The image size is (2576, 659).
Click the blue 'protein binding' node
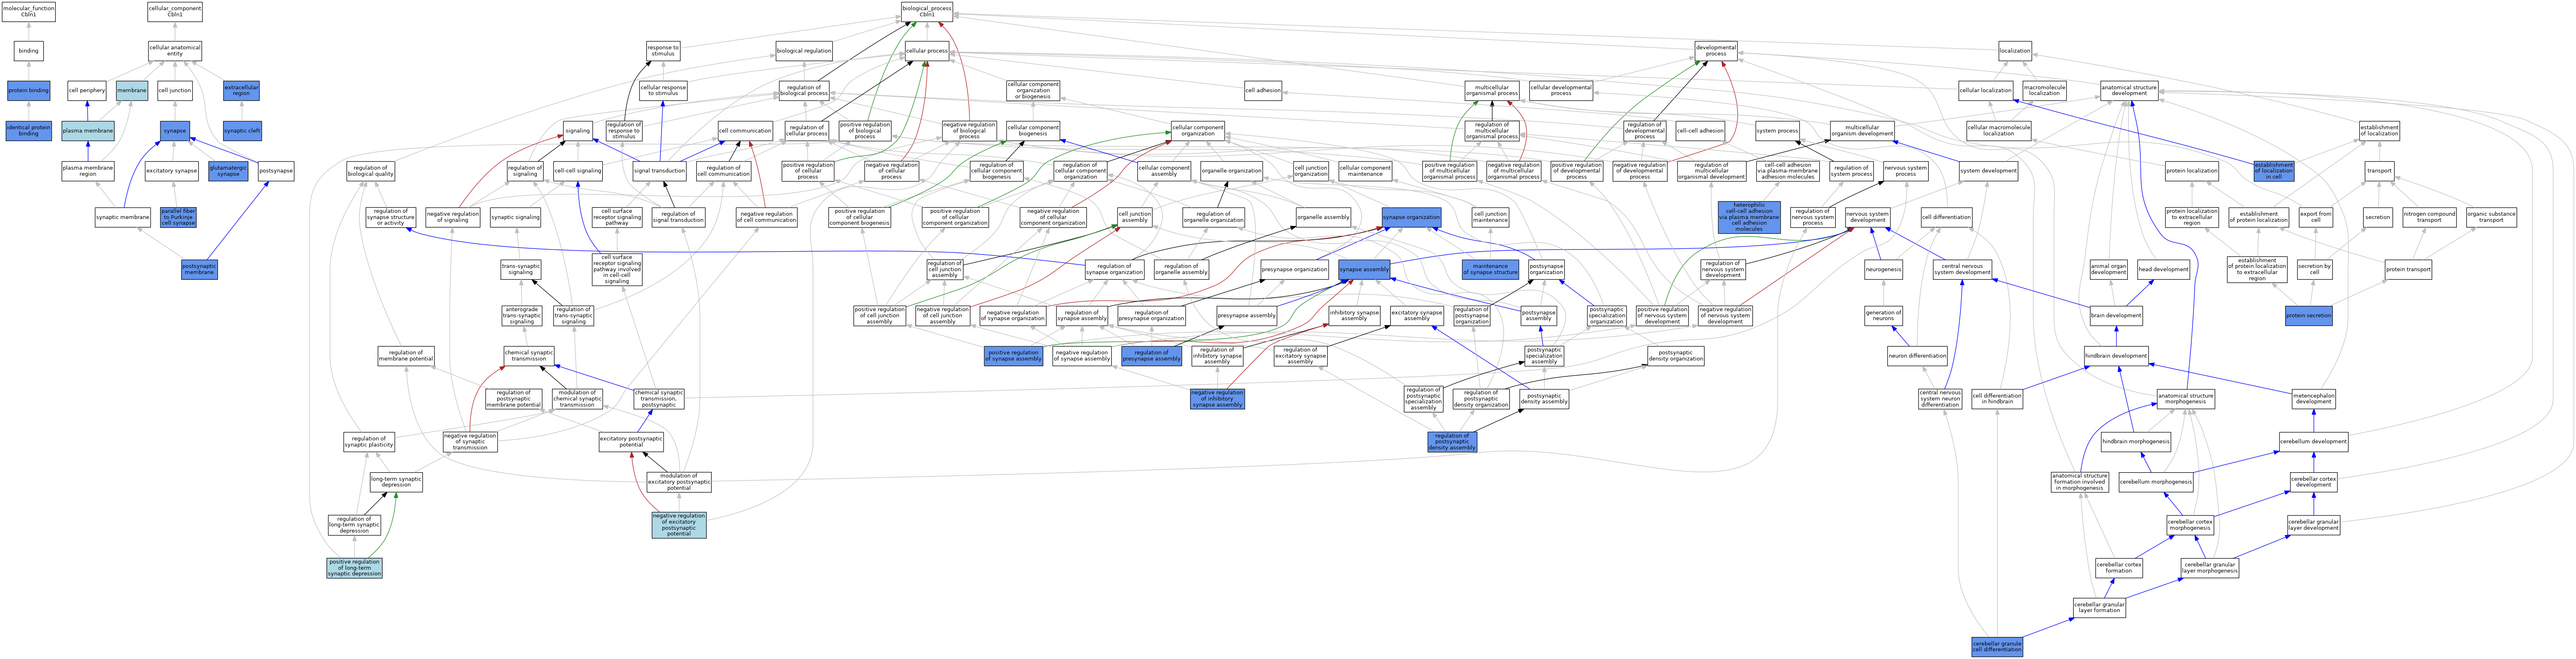28,91
